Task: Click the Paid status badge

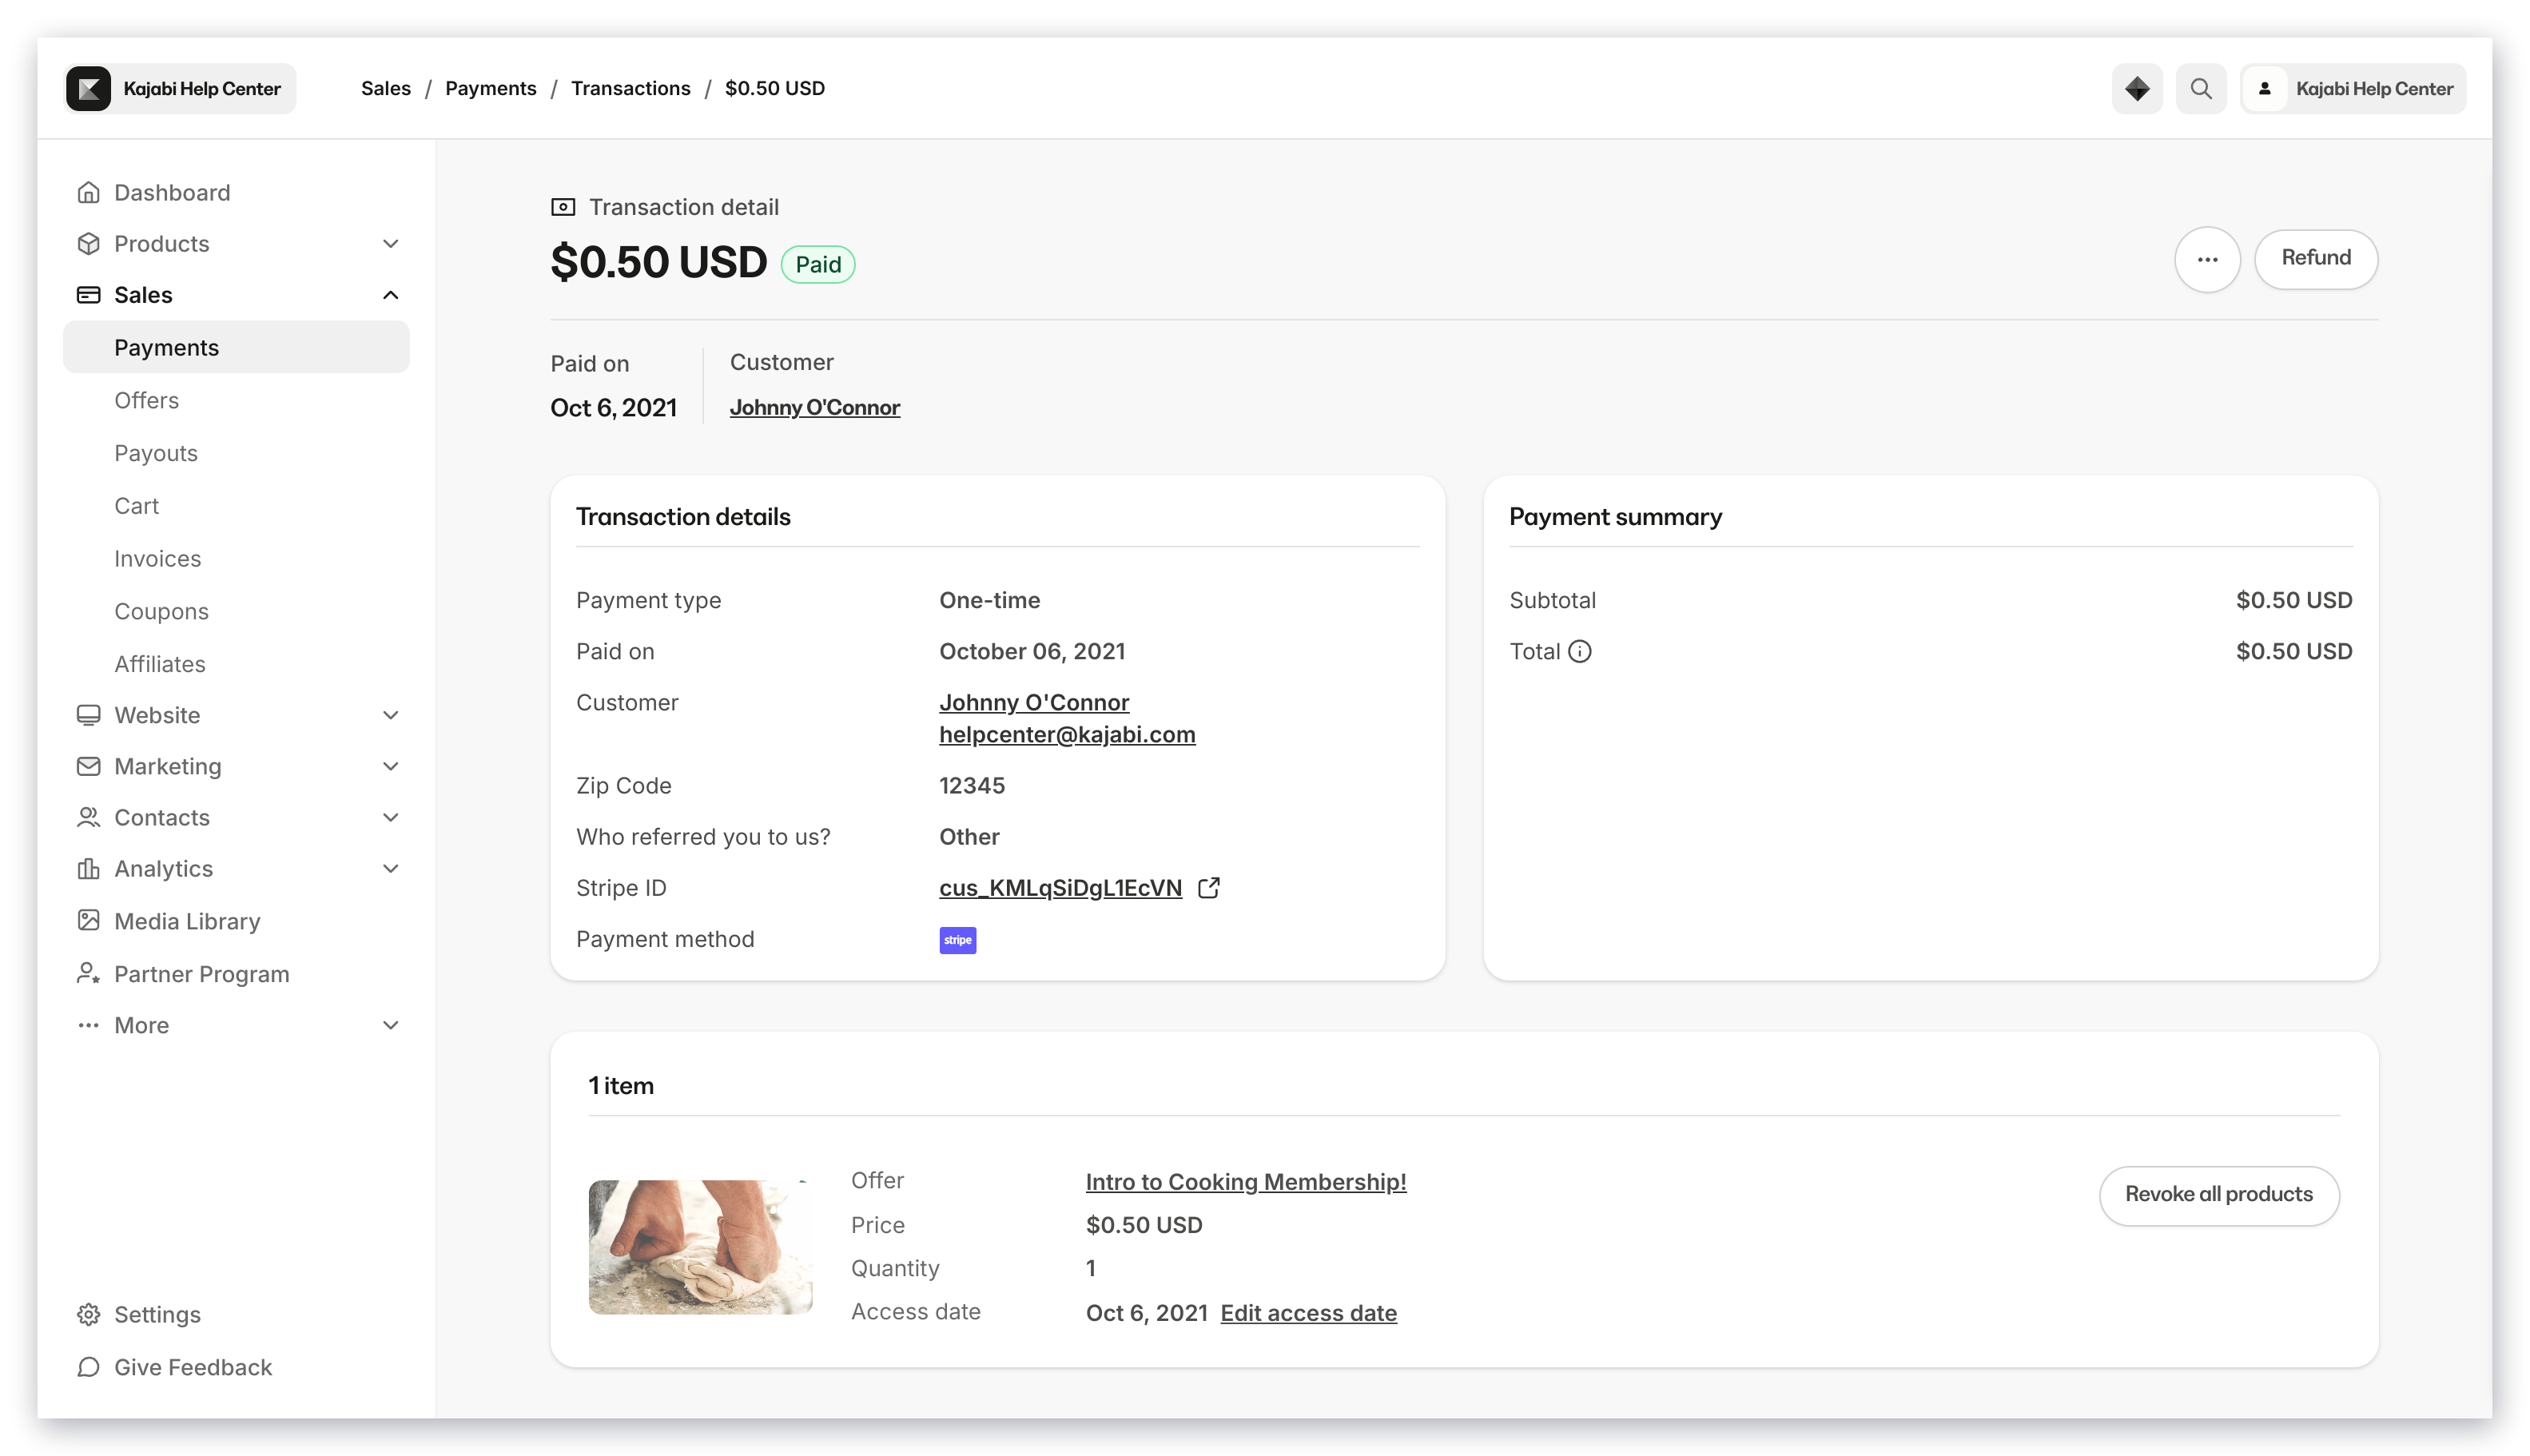Action: click(817, 264)
